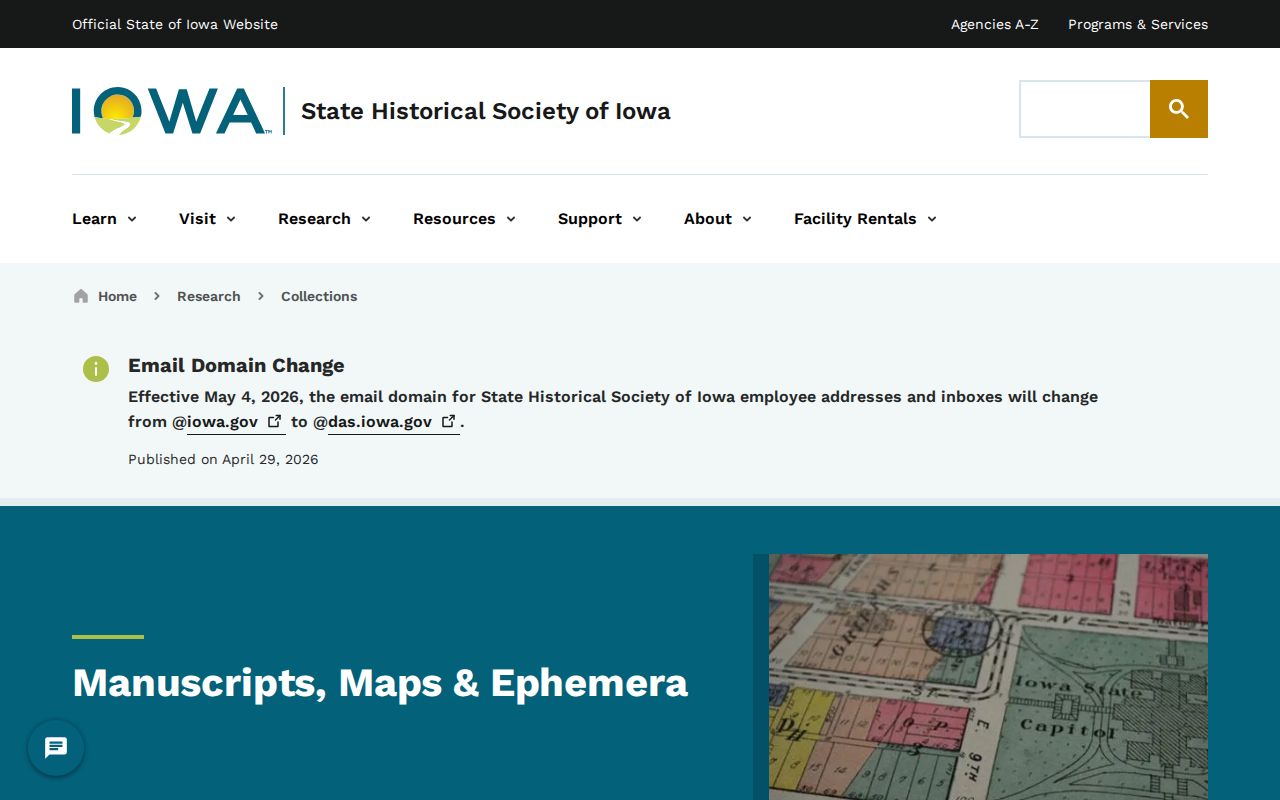The image size is (1280, 800).
Task: Expand the Resources menu chevron
Action: pos(511,219)
